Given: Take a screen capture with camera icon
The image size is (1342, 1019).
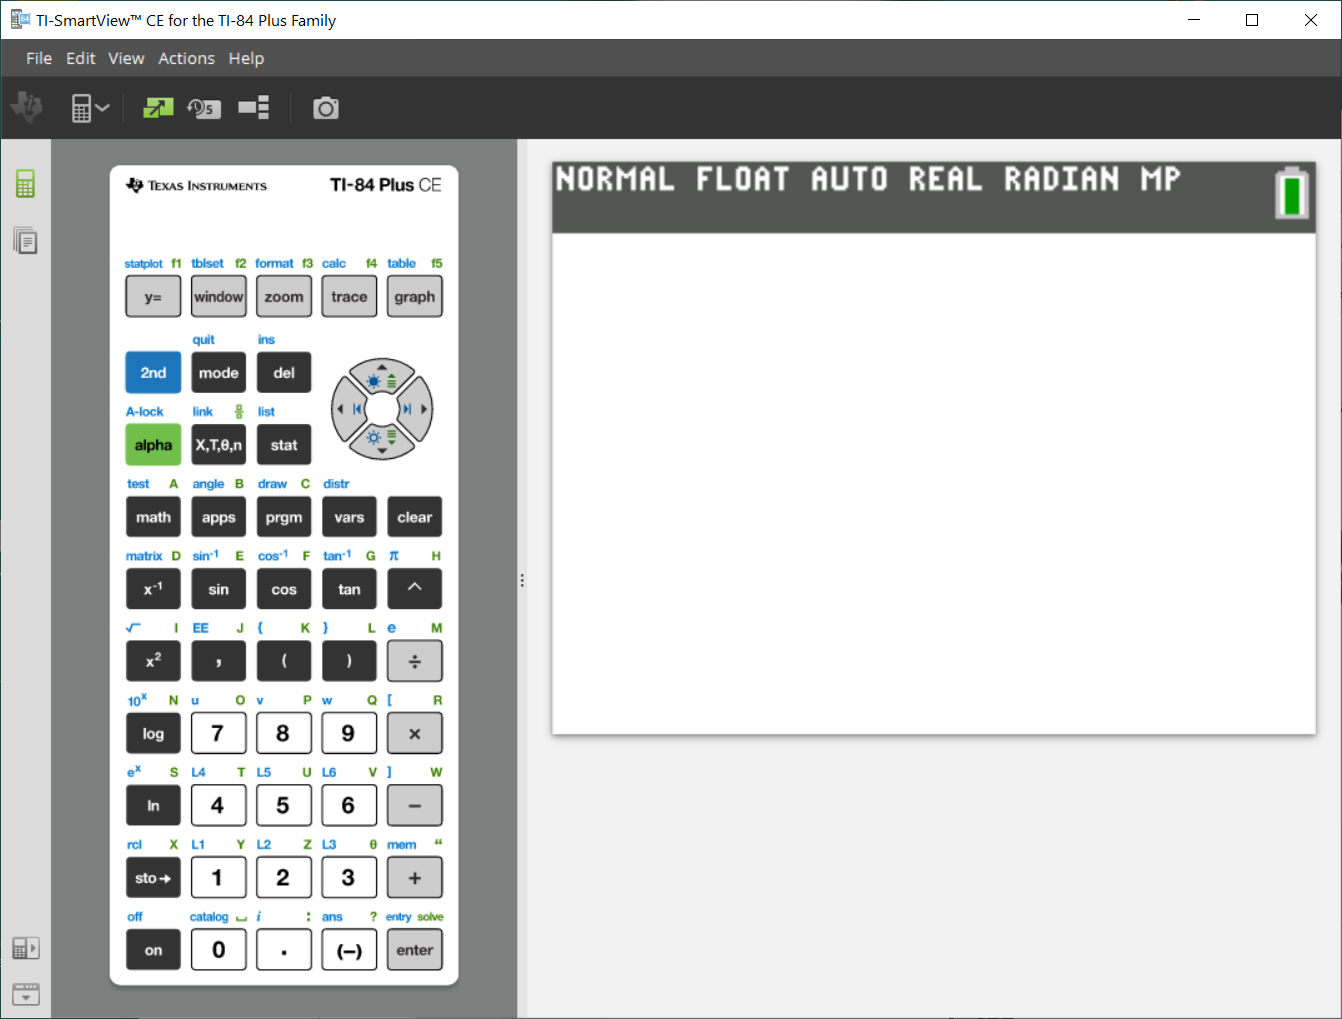Looking at the screenshot, I should pyautogui.click(x=326, y=108).
